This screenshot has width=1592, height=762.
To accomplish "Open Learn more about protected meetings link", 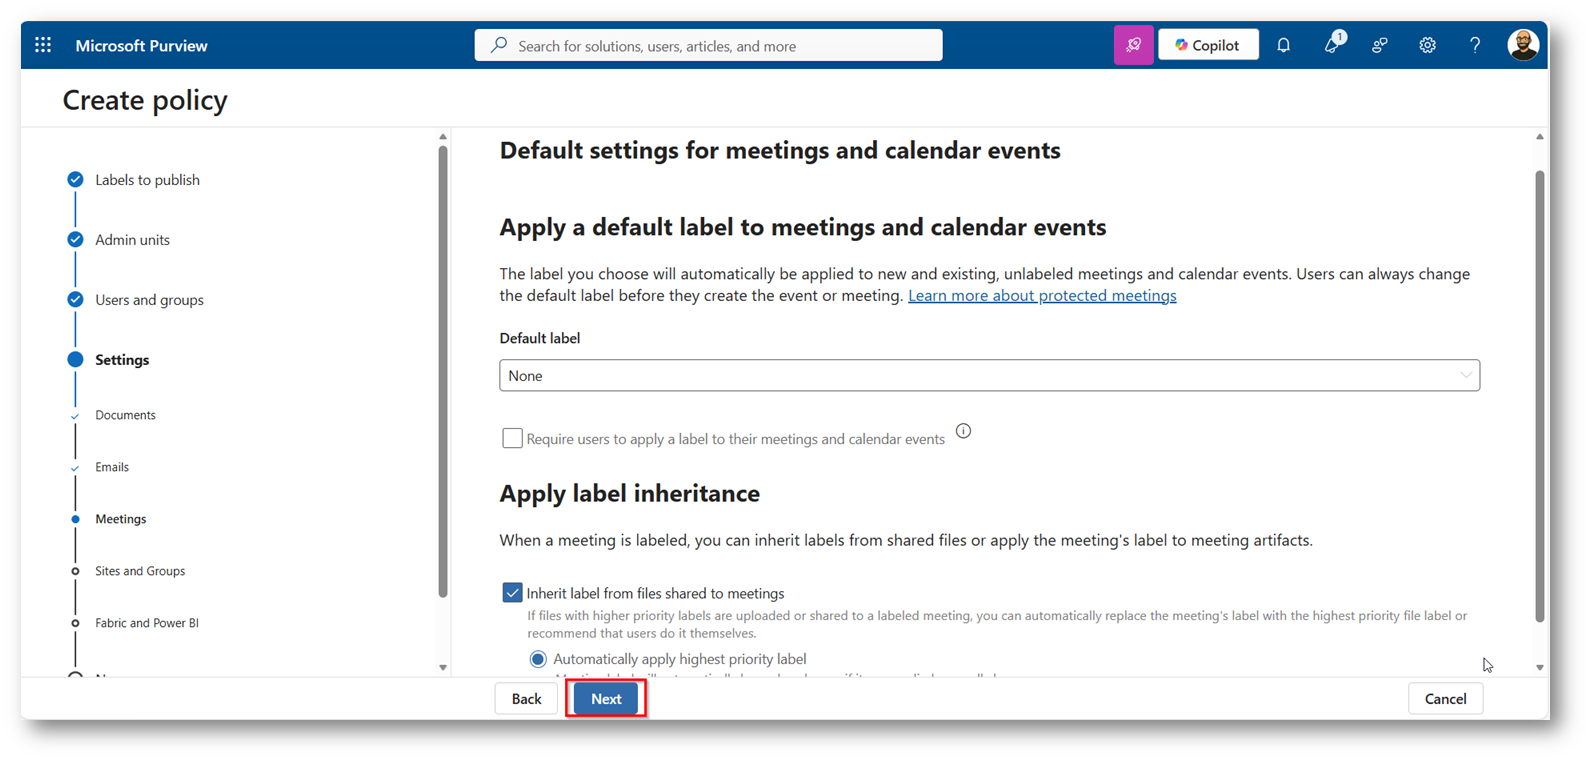I will tap(1042, 296).
